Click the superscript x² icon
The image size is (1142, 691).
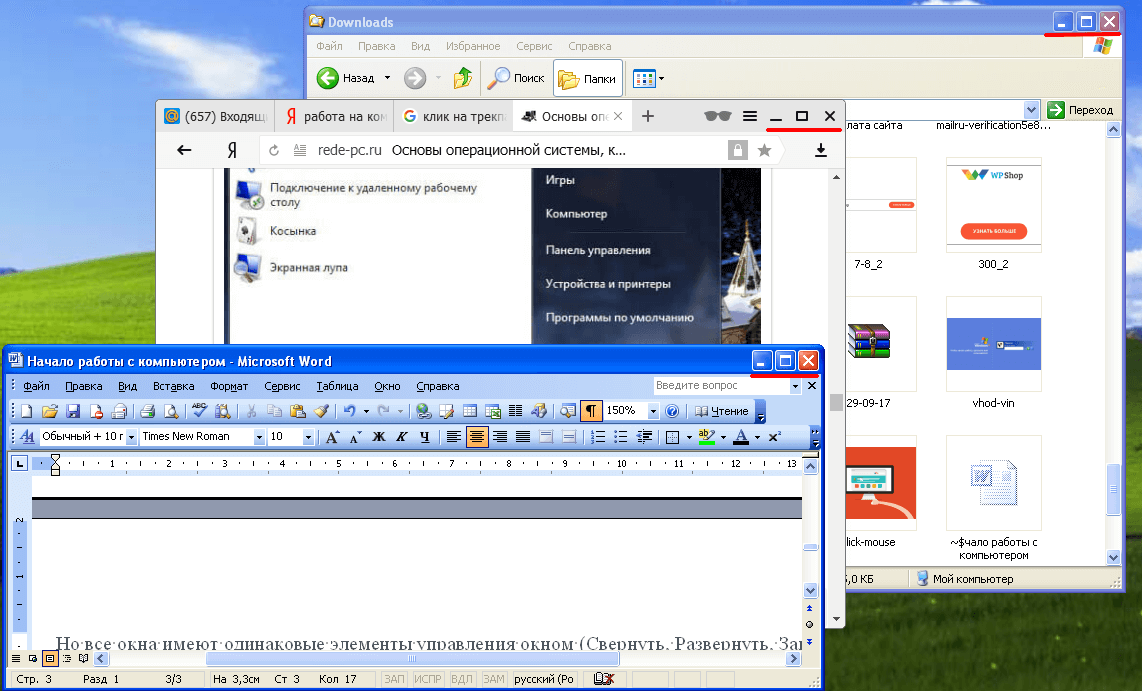pos(775,437)
